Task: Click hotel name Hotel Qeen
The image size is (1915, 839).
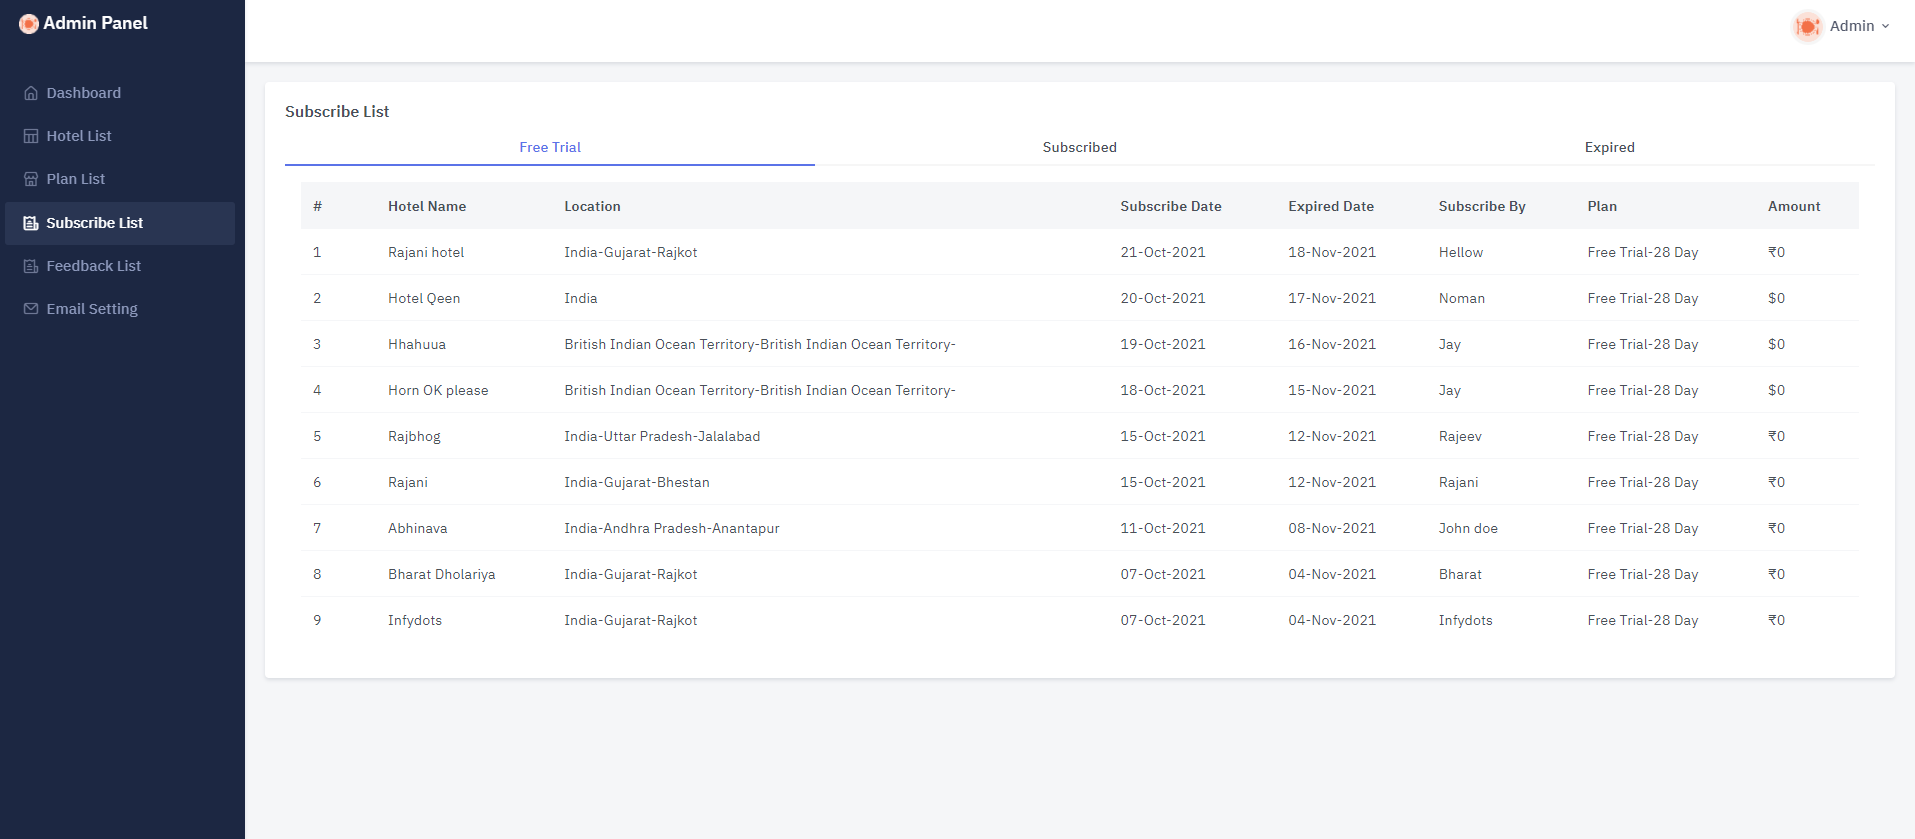Action: click(x=424, y=298)
